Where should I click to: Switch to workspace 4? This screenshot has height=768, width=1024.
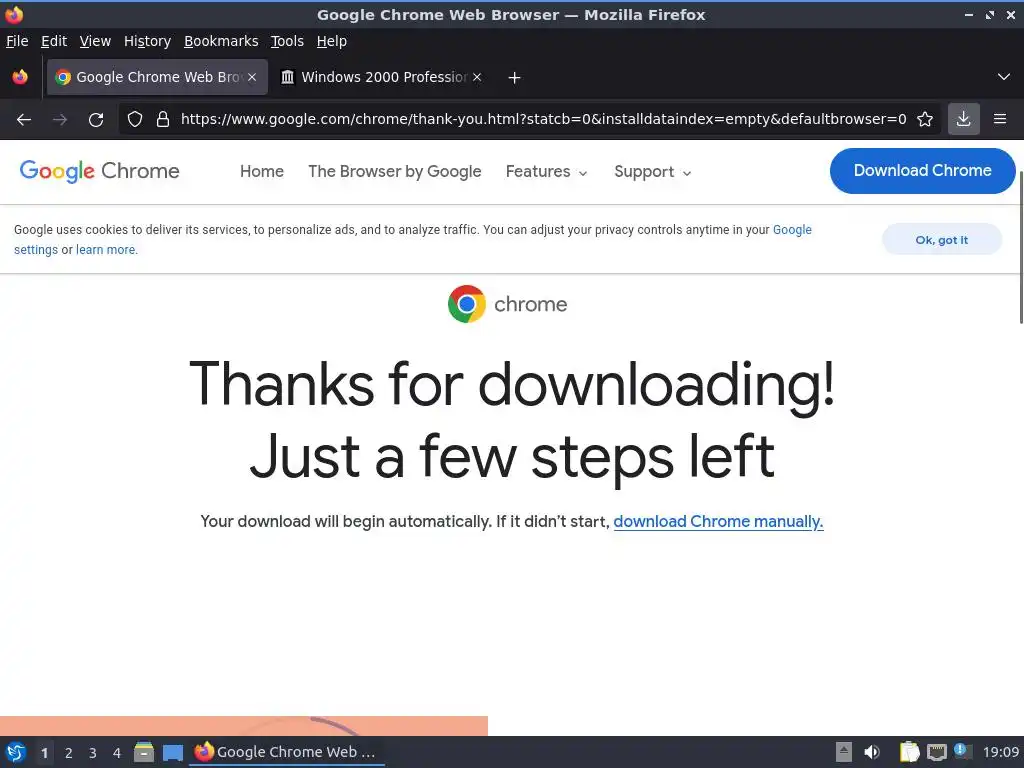tap(117, 753)
